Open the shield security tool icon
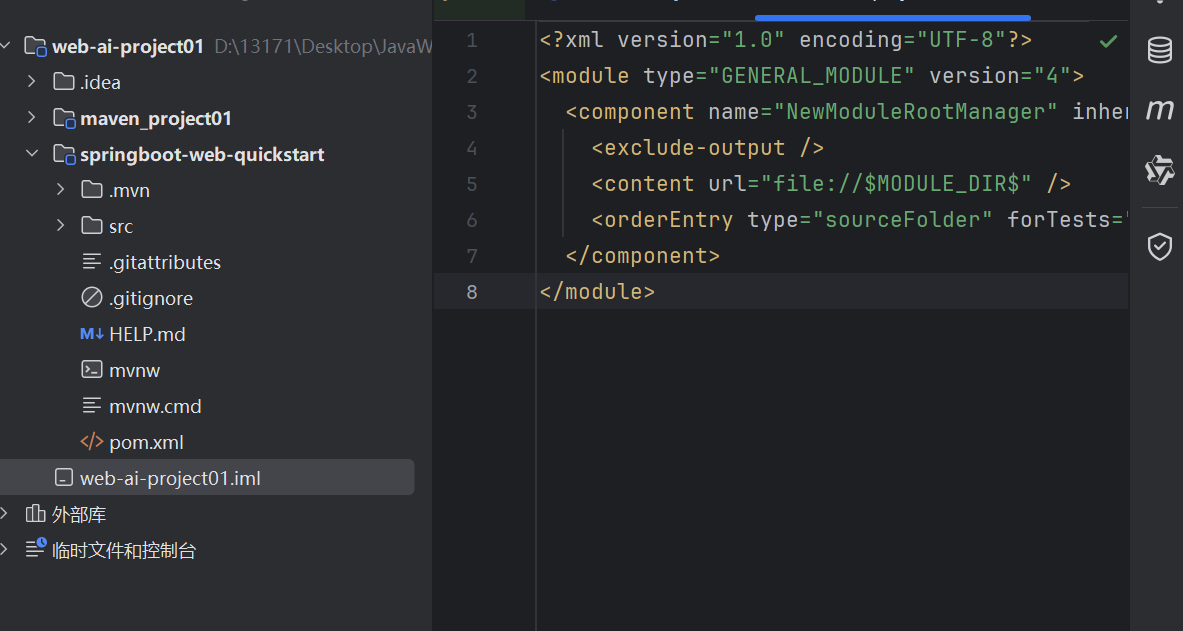The image size is (1183, 631). tap(1160, 247)
